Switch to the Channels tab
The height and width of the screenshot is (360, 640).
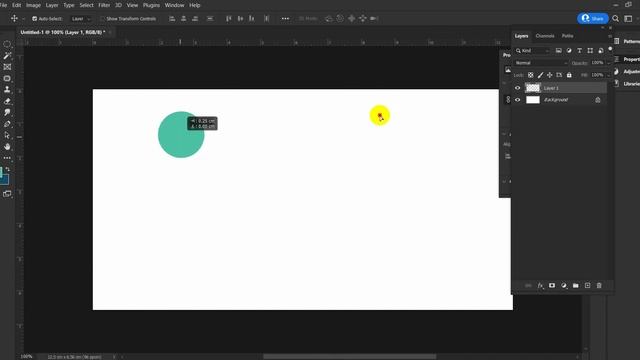[545, 36]
